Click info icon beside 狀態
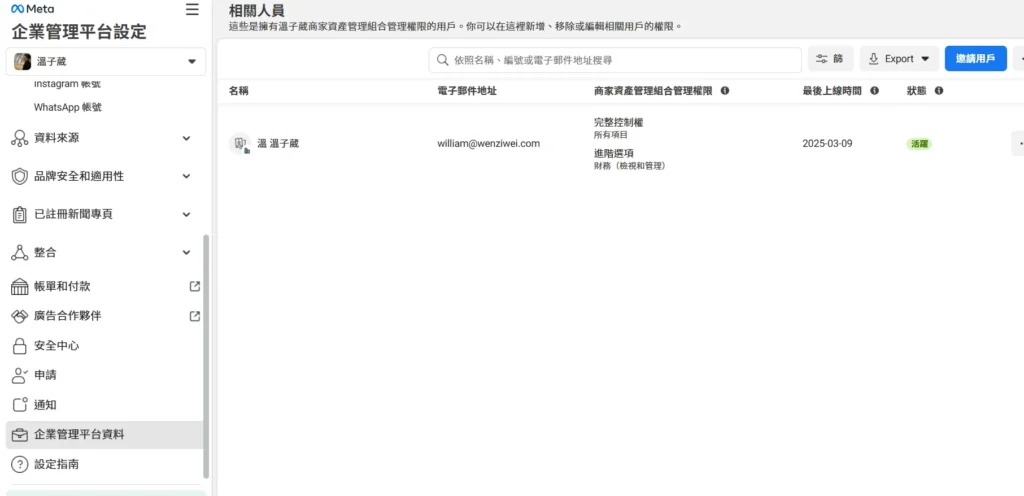This screenshot has width=1024, height=496. (938, 91)
